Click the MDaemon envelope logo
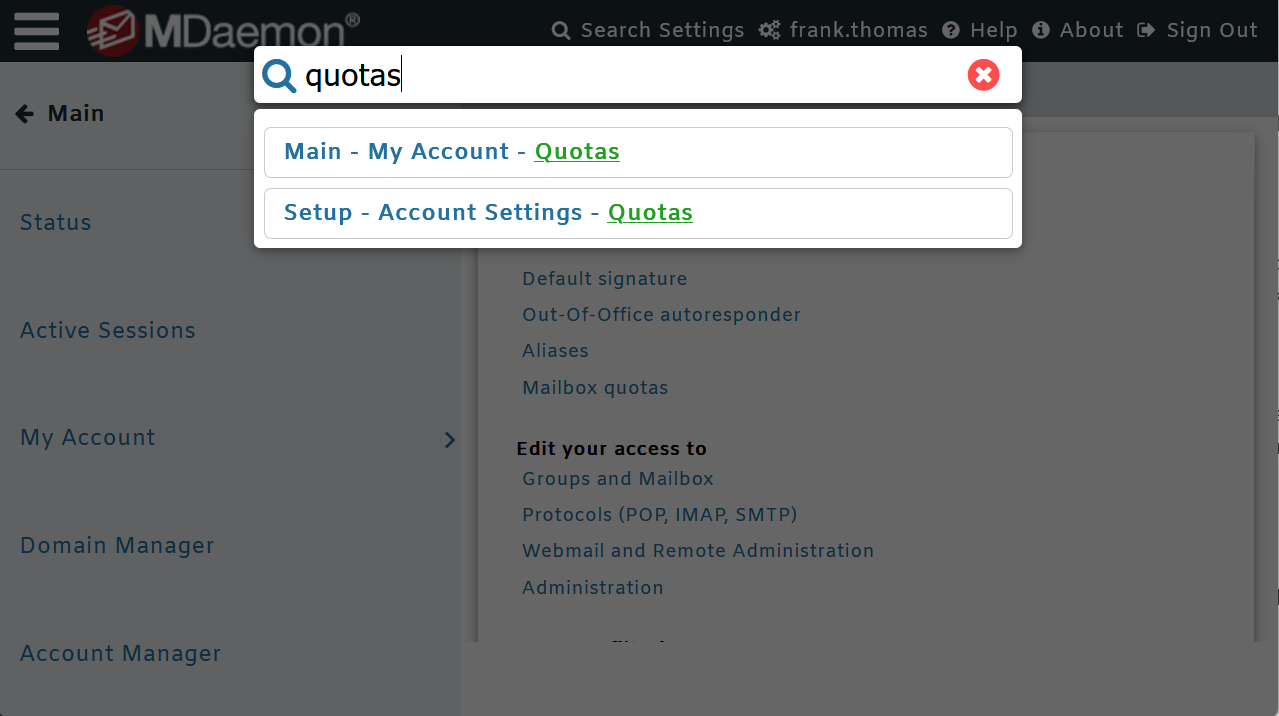1279x716 pixels. click(112, 31)
